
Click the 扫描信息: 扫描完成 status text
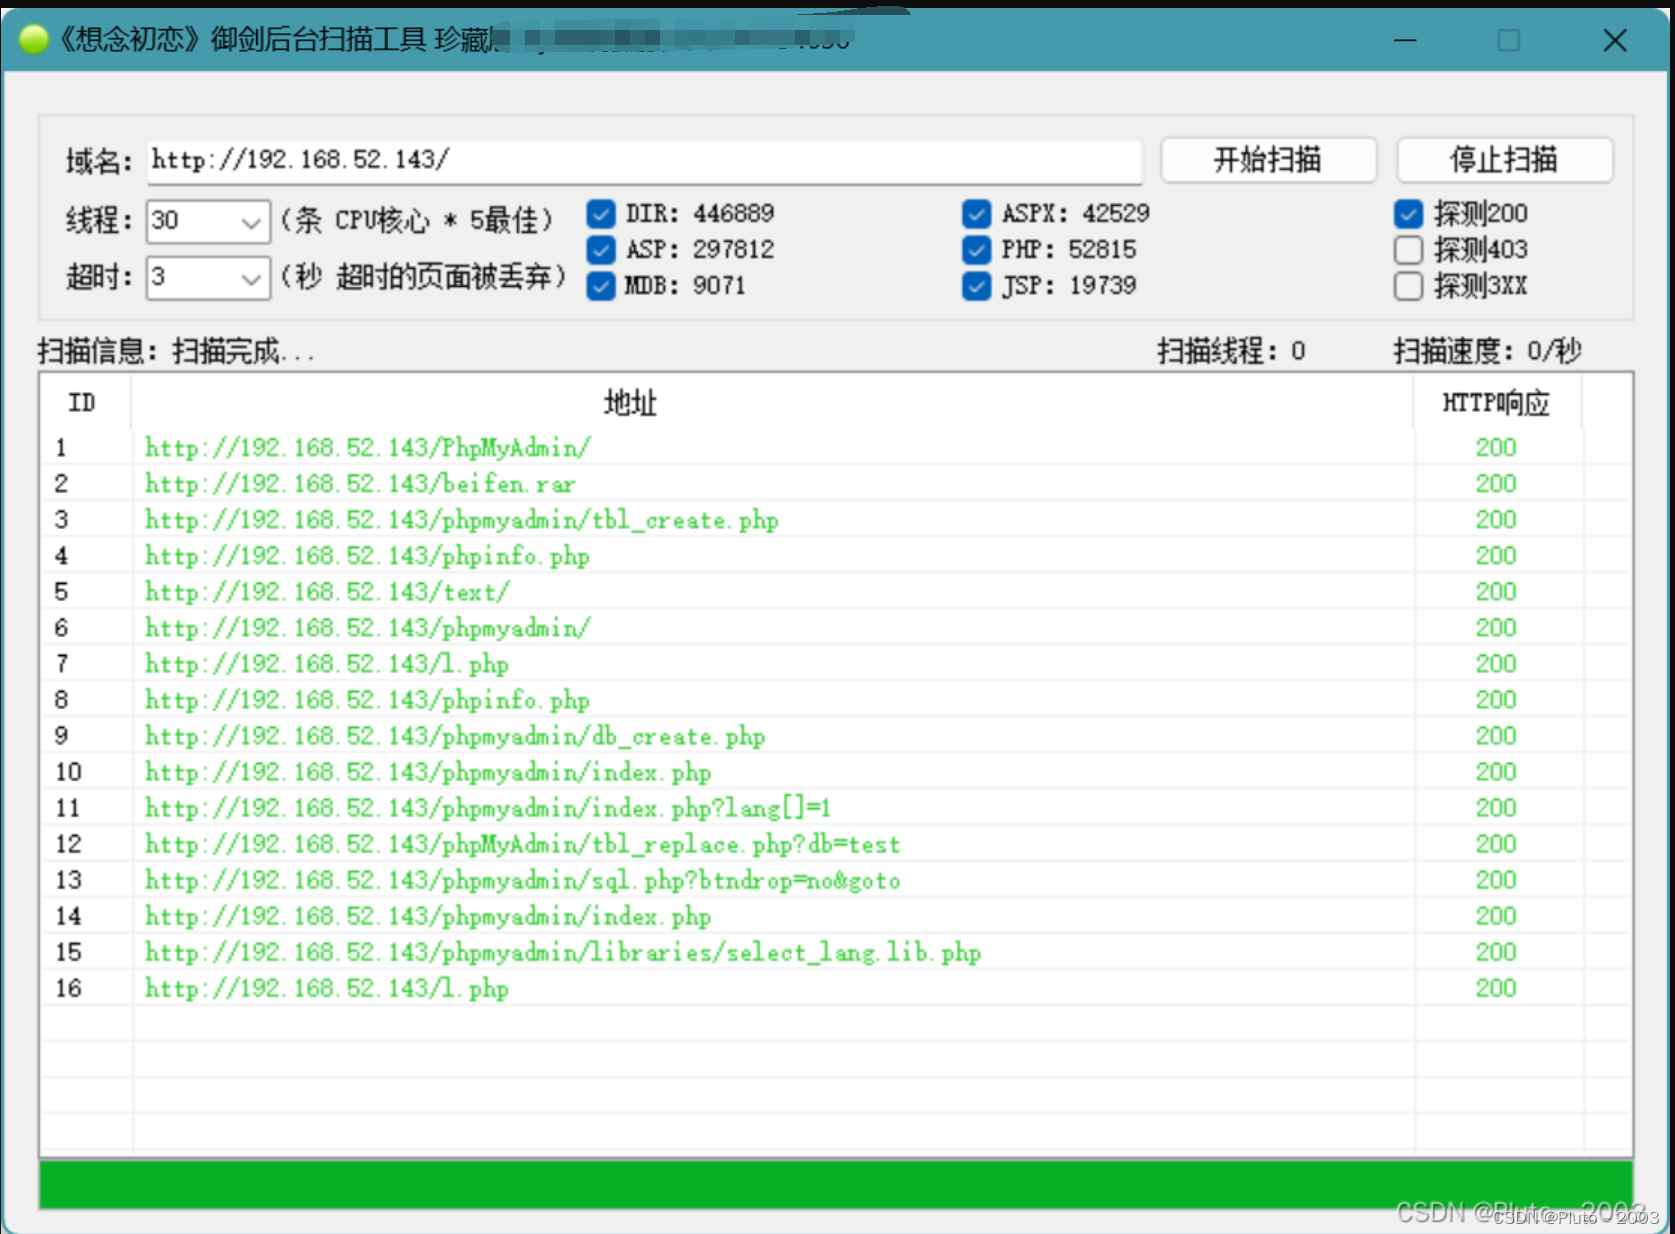(x=176, y=351)
